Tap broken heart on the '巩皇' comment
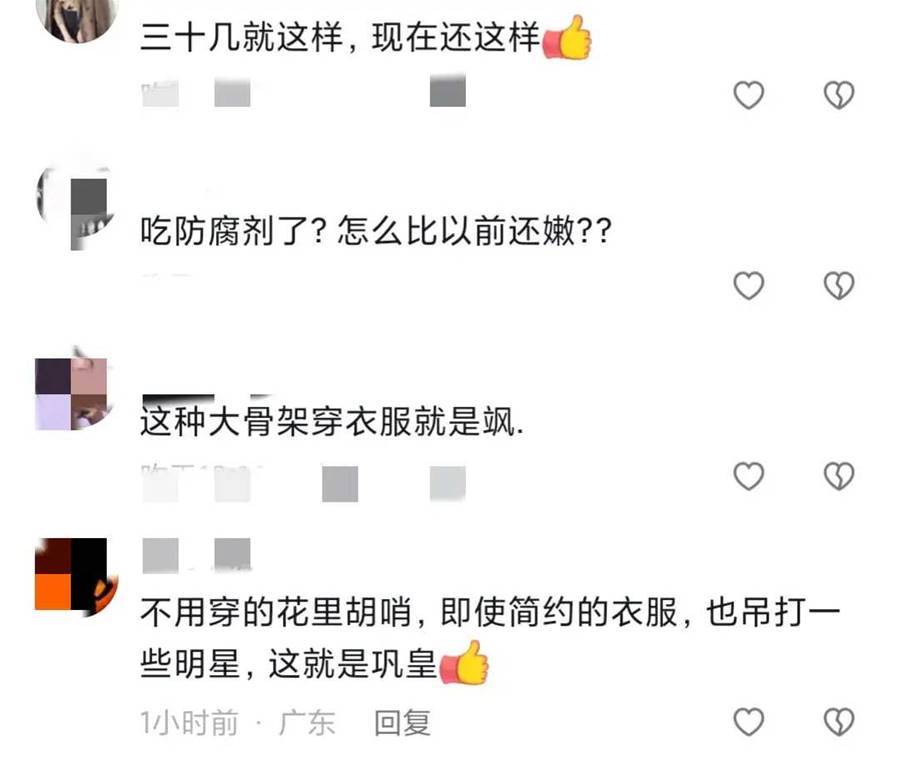This screenshot has width=900, height=777. tap(839, 721)
